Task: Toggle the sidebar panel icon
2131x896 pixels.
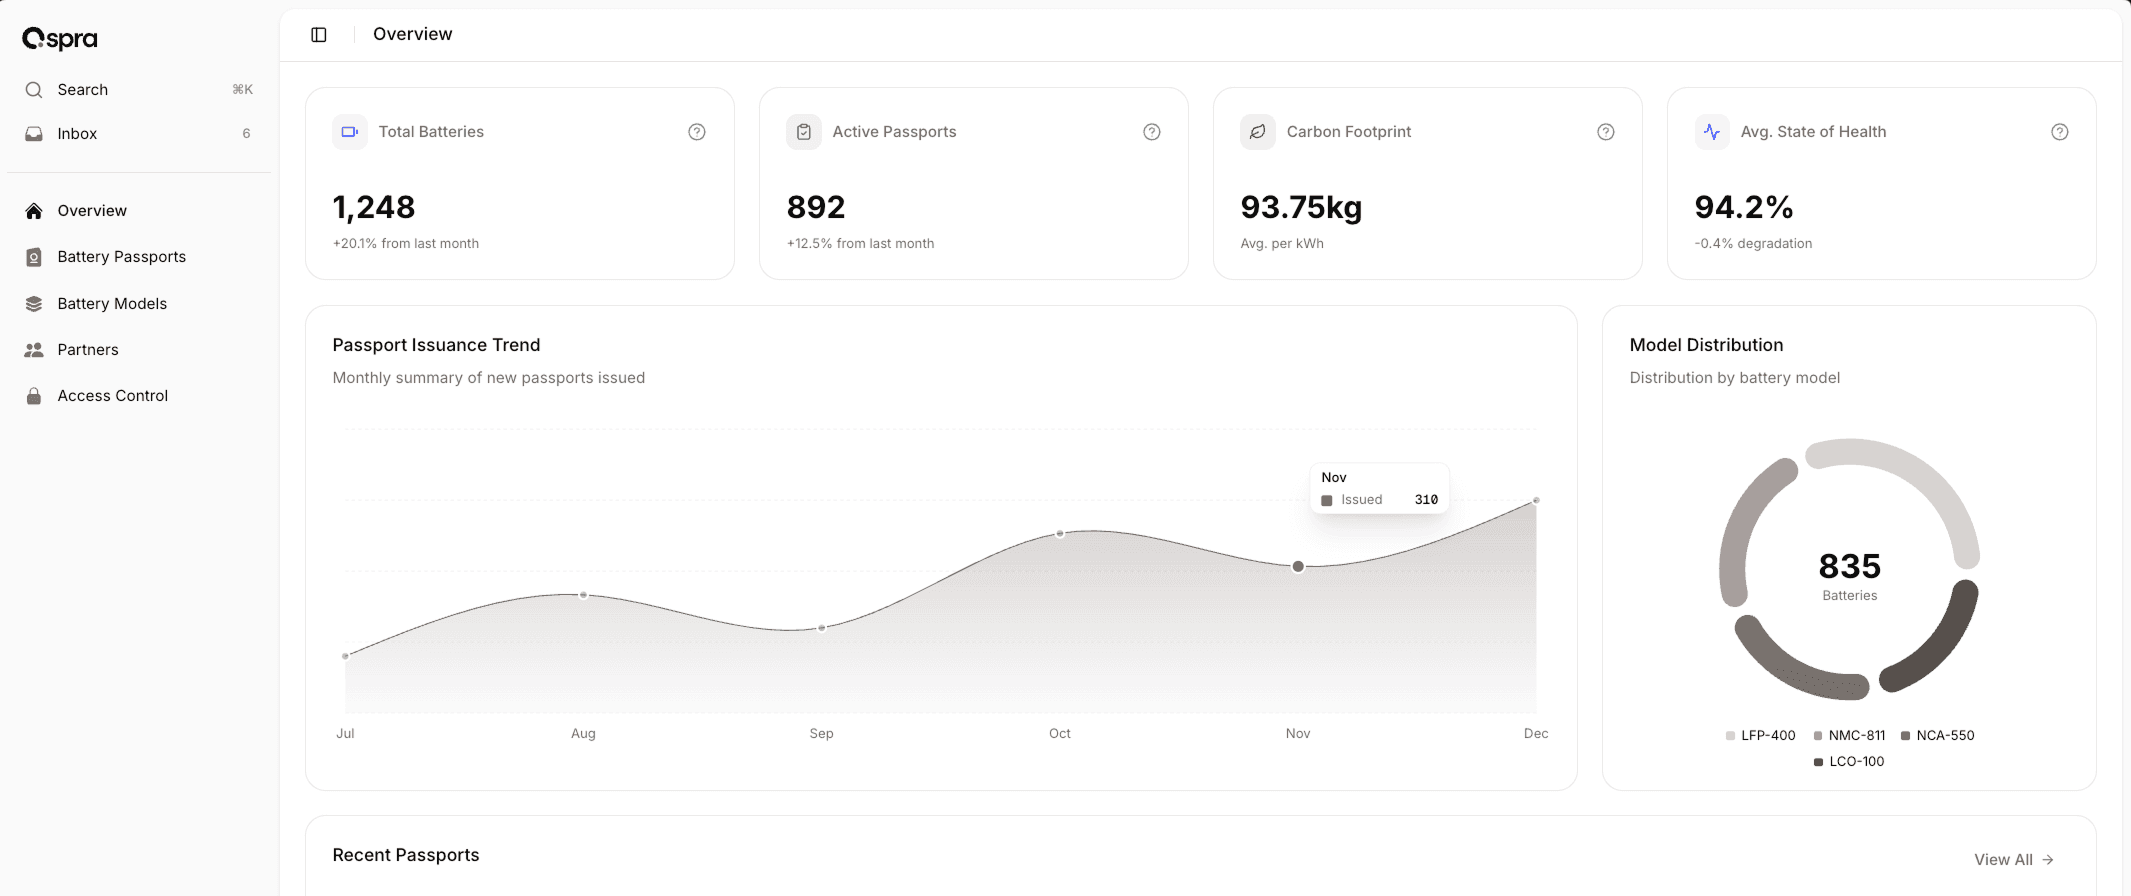Action: point(319,35)
